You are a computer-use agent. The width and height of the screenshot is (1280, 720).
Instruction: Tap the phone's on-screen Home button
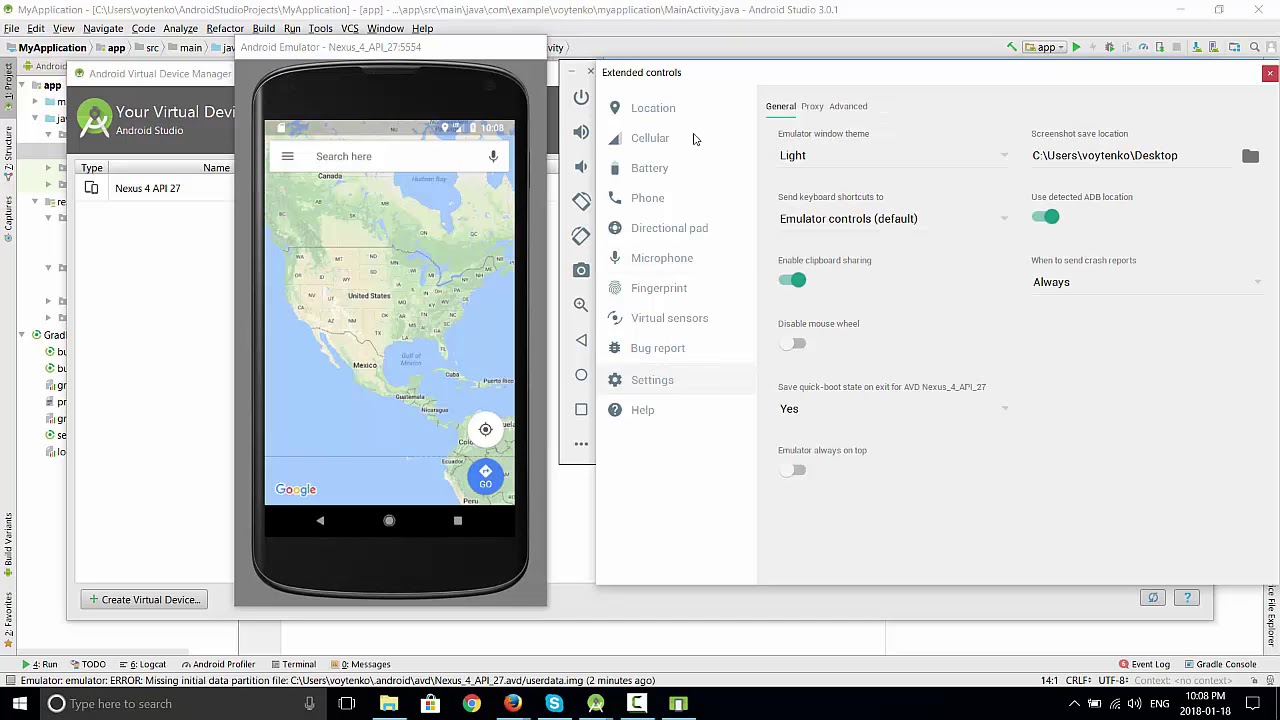tap(389, 520)
